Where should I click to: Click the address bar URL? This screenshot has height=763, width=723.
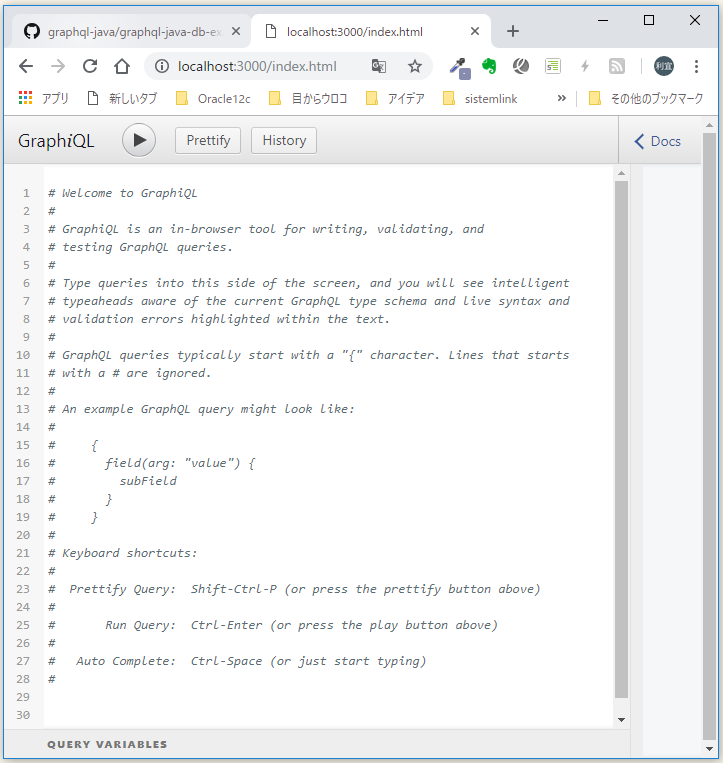[257, 66]
